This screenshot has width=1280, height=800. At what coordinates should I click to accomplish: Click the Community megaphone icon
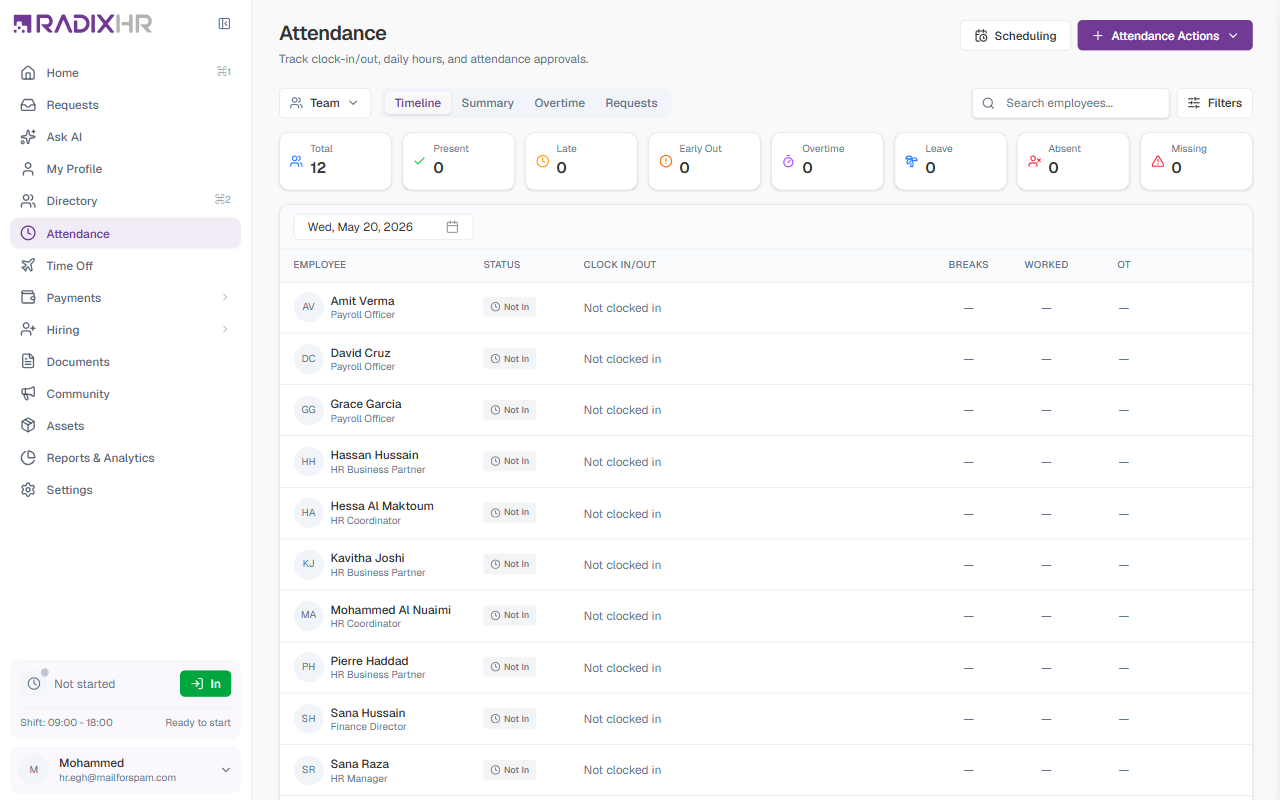point(28,394)
